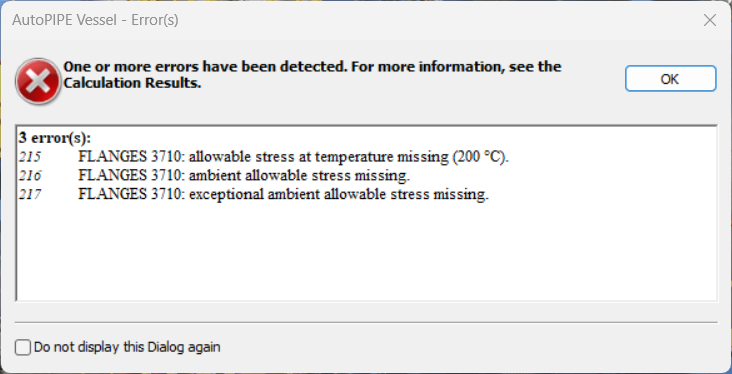Click the One or more errors detected text

pyautogui.click(x=205, y=67)
